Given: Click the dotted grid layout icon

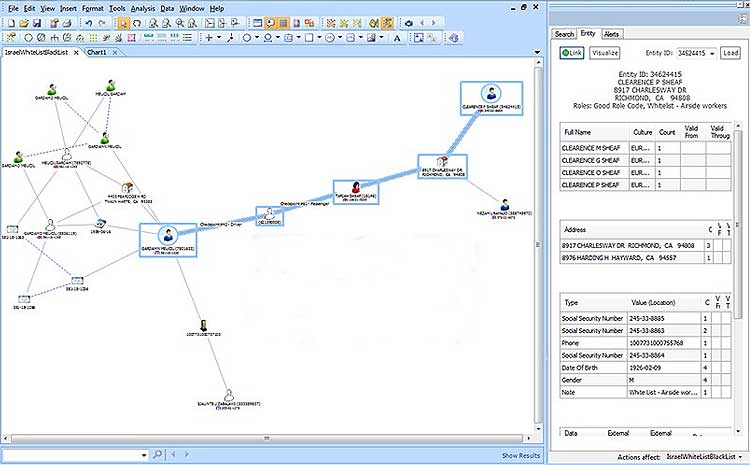Looking at the screenshot, I should (x=93, y=37).
